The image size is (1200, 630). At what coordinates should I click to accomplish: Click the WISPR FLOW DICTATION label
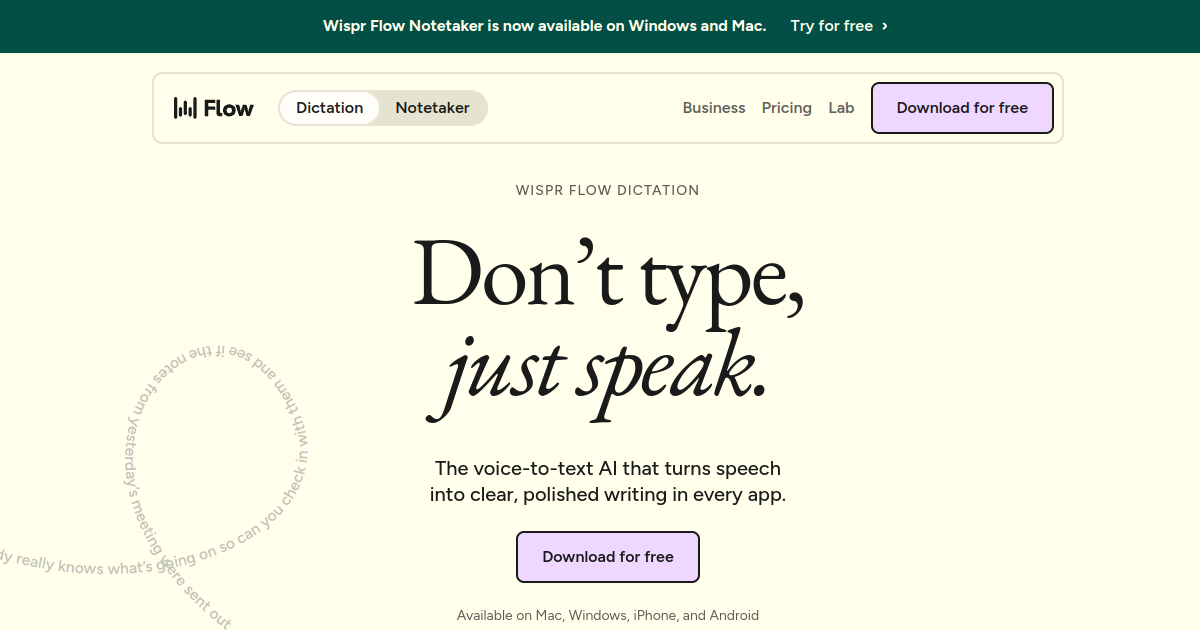(x=608, y=190)
